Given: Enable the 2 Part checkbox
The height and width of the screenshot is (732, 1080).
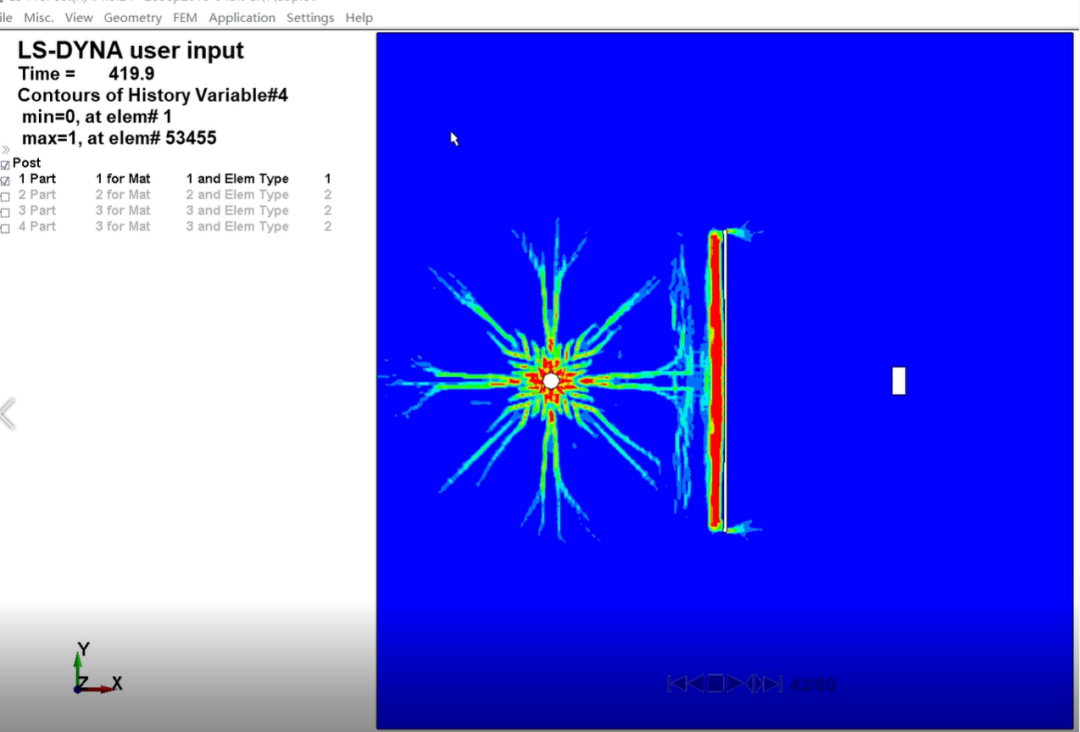Looking at the screenshot, I should [6, 196].
